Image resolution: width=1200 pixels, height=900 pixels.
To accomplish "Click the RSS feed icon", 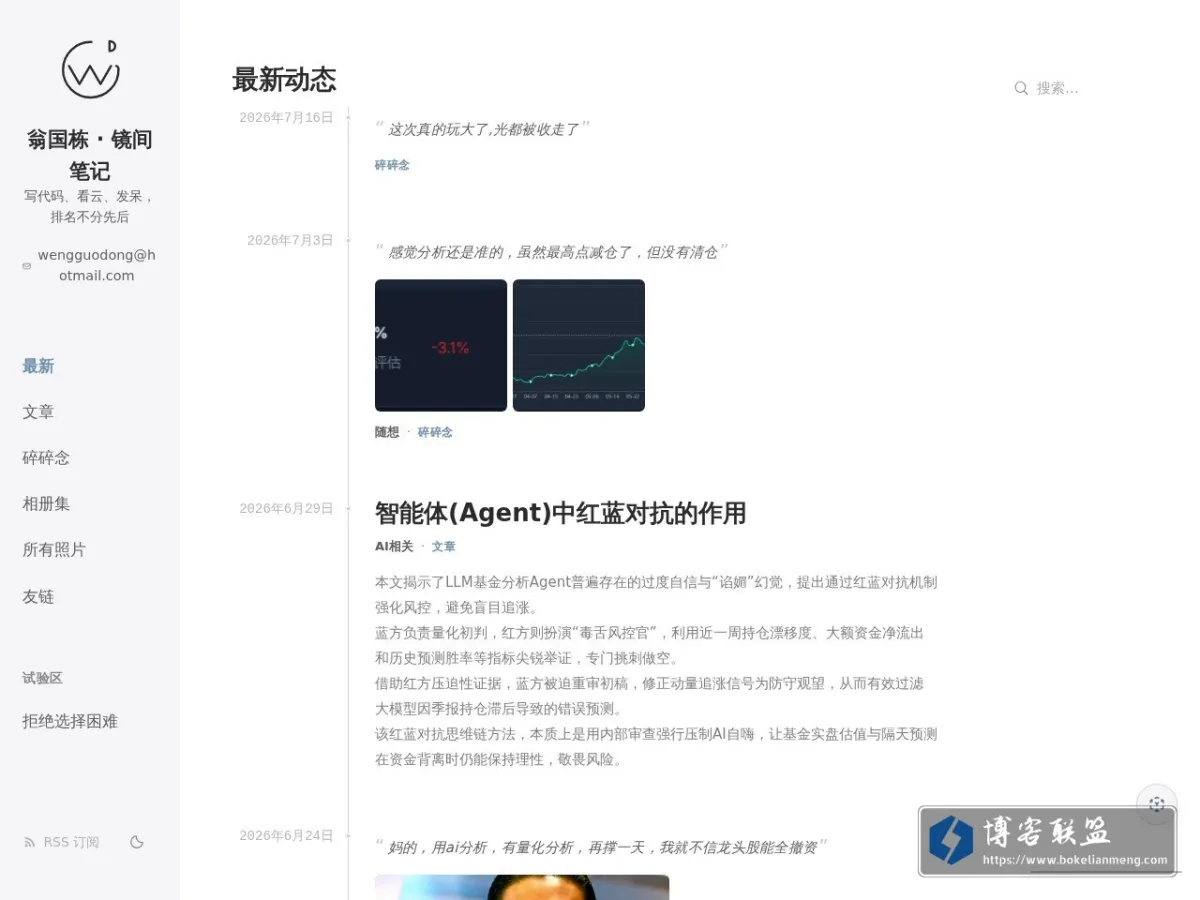I will point(29,842).
